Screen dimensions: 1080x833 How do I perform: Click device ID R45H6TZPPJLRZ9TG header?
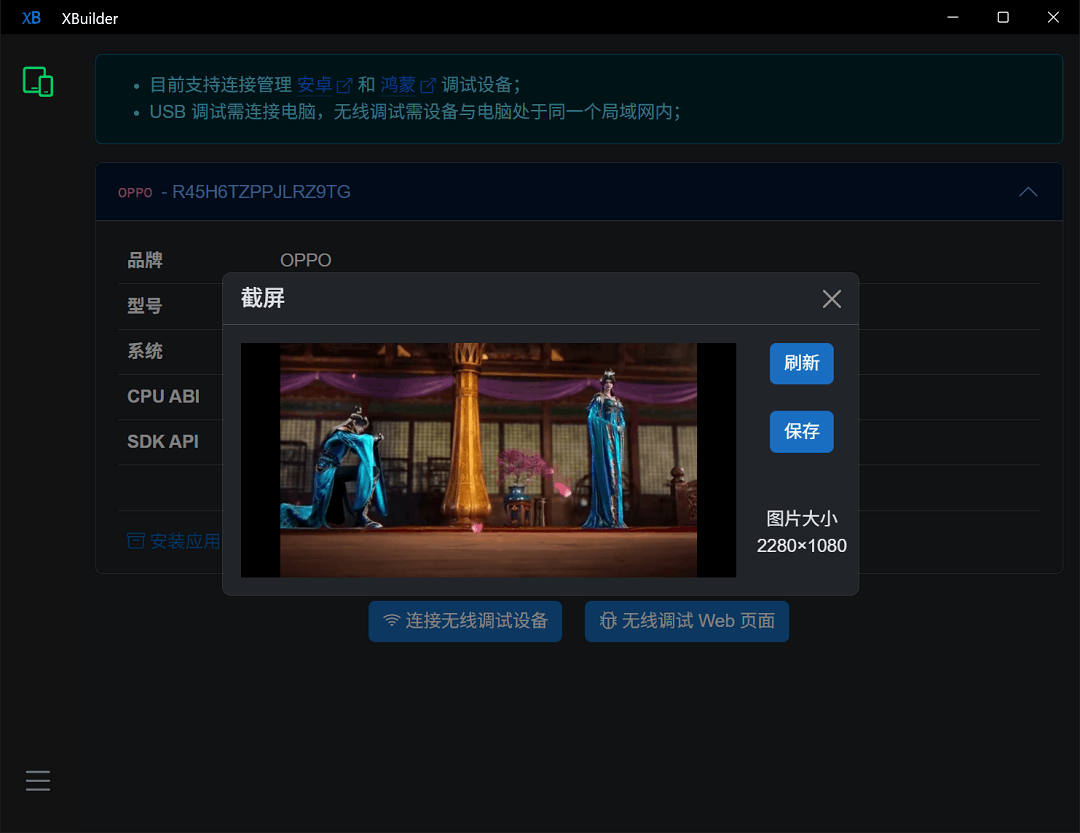[261, 192]
